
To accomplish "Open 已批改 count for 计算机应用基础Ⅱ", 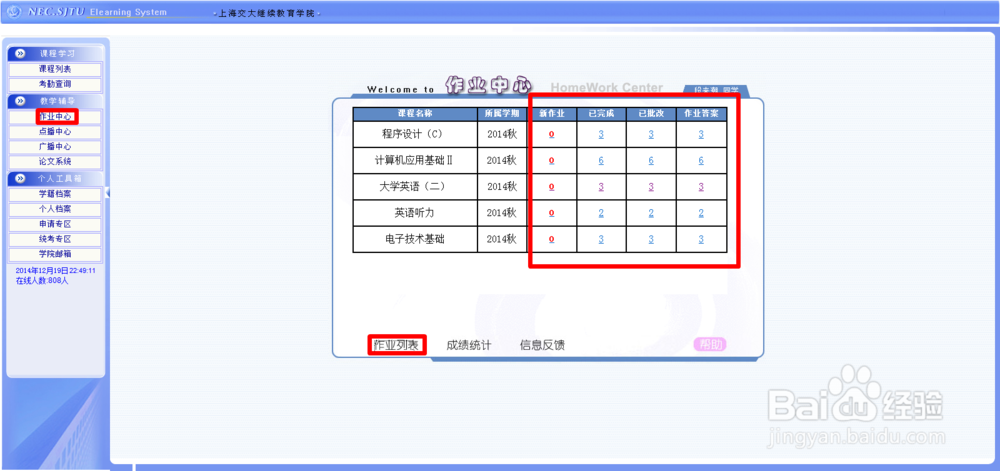I will [651, 161].
